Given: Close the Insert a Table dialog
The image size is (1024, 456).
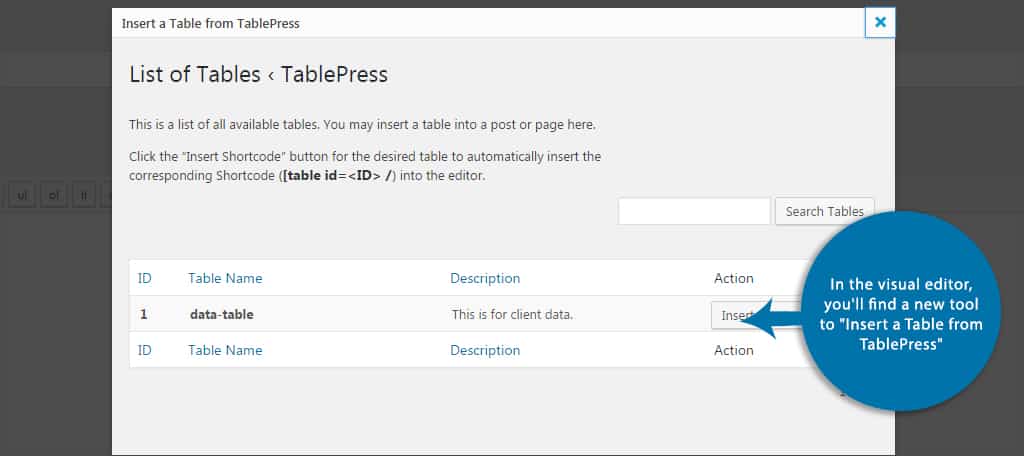Looking at the screenshot, I should pos(880,22).
